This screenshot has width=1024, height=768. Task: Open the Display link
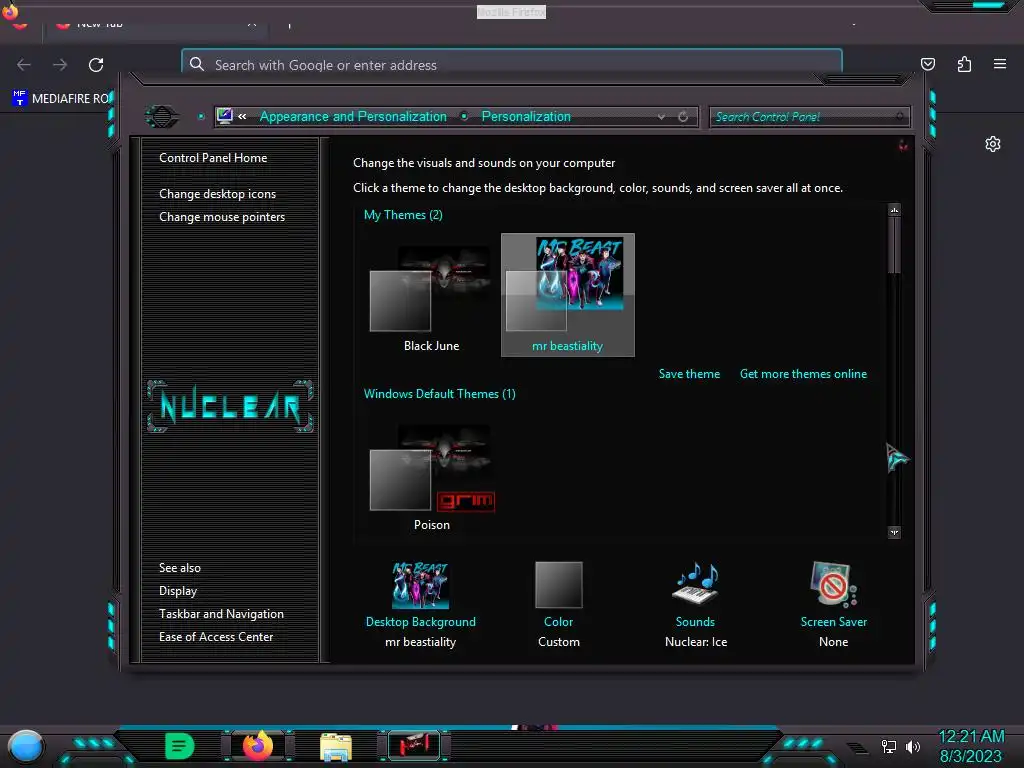178,590
